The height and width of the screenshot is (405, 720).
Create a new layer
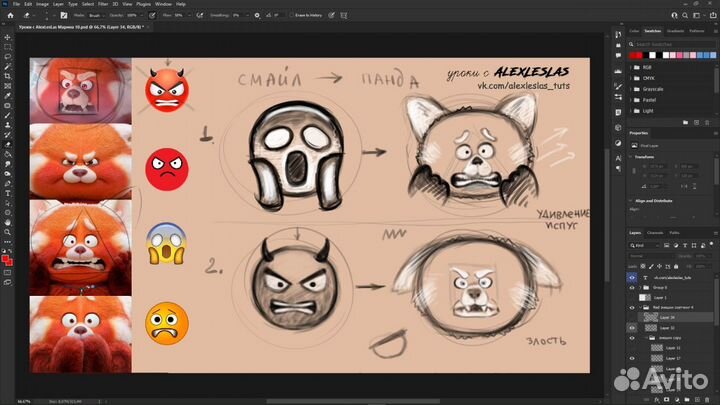(x=698, y=399)
